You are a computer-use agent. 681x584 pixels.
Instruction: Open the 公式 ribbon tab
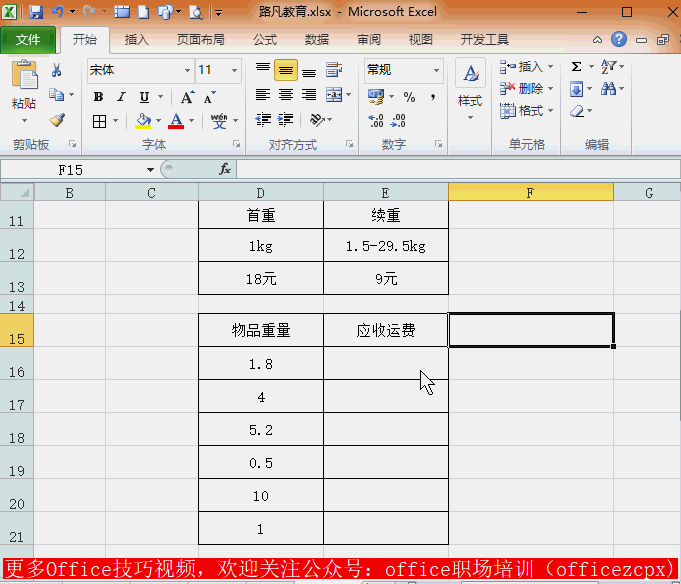tap(264, 40)
